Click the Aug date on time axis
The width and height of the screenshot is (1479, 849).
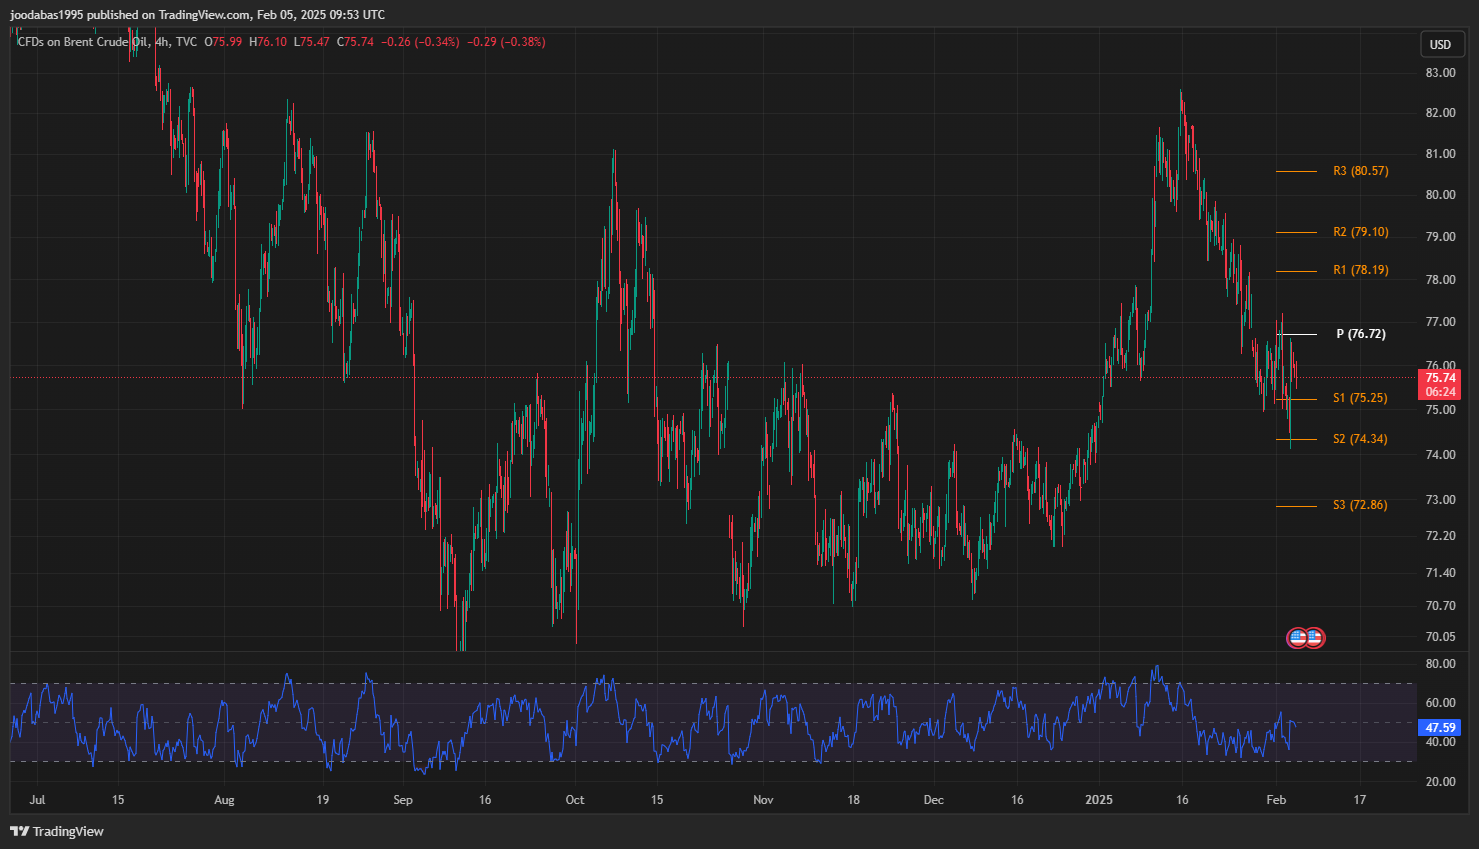tap(224, 800)
